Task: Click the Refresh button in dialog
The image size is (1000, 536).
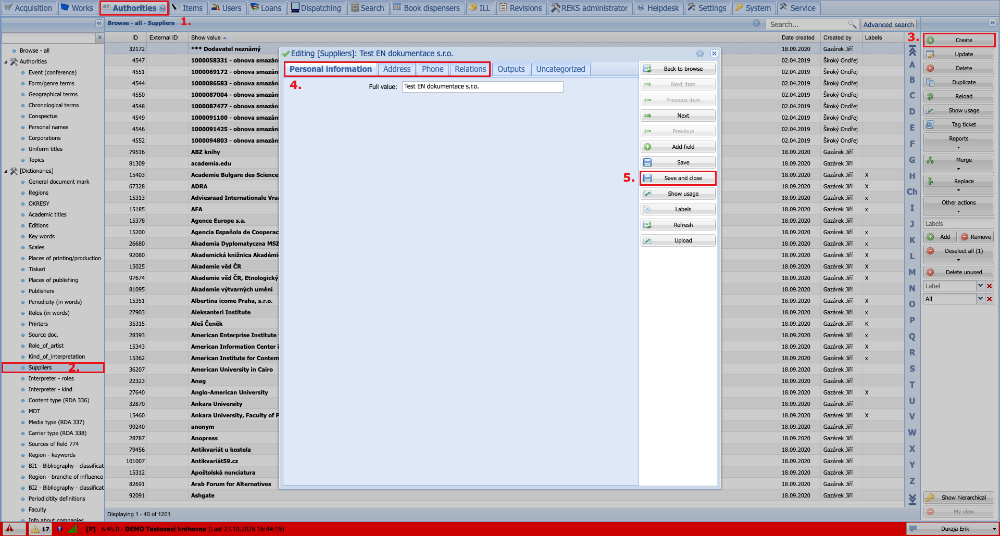Action: pyautogui.click(x=678, y=225)
